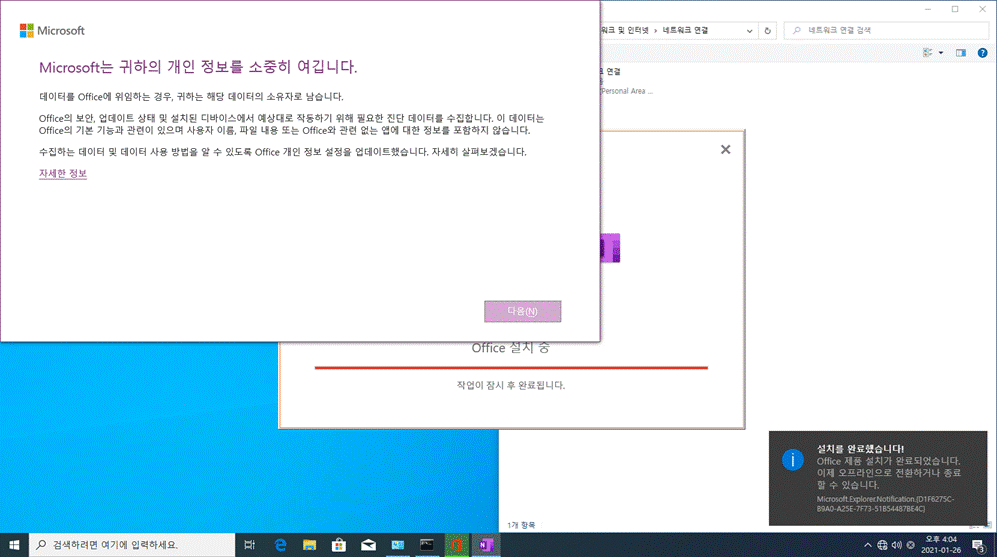Minimize the 네트워크 연결 Explorer window
Image resolution: width=997 pixels, height=557 pixels.
(x=928, y=9)
